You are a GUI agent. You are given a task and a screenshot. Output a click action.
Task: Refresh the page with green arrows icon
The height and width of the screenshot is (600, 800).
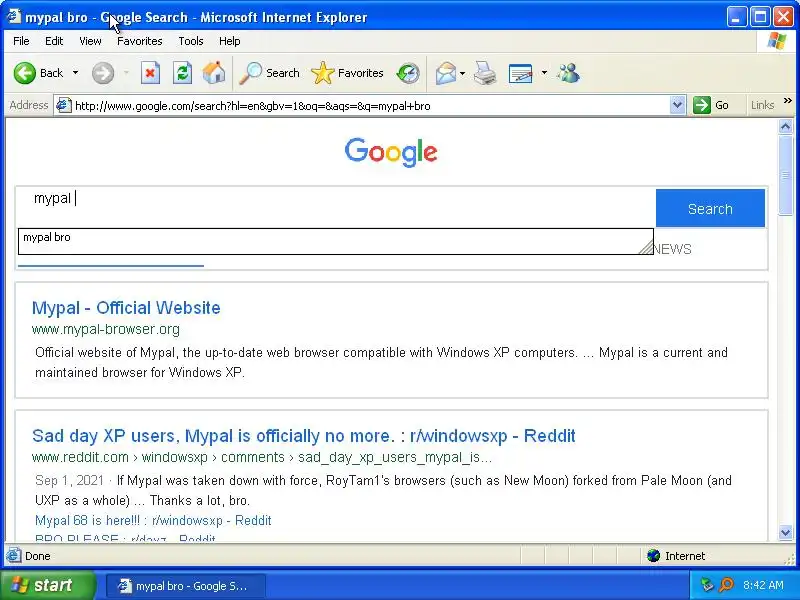point(182,73)
